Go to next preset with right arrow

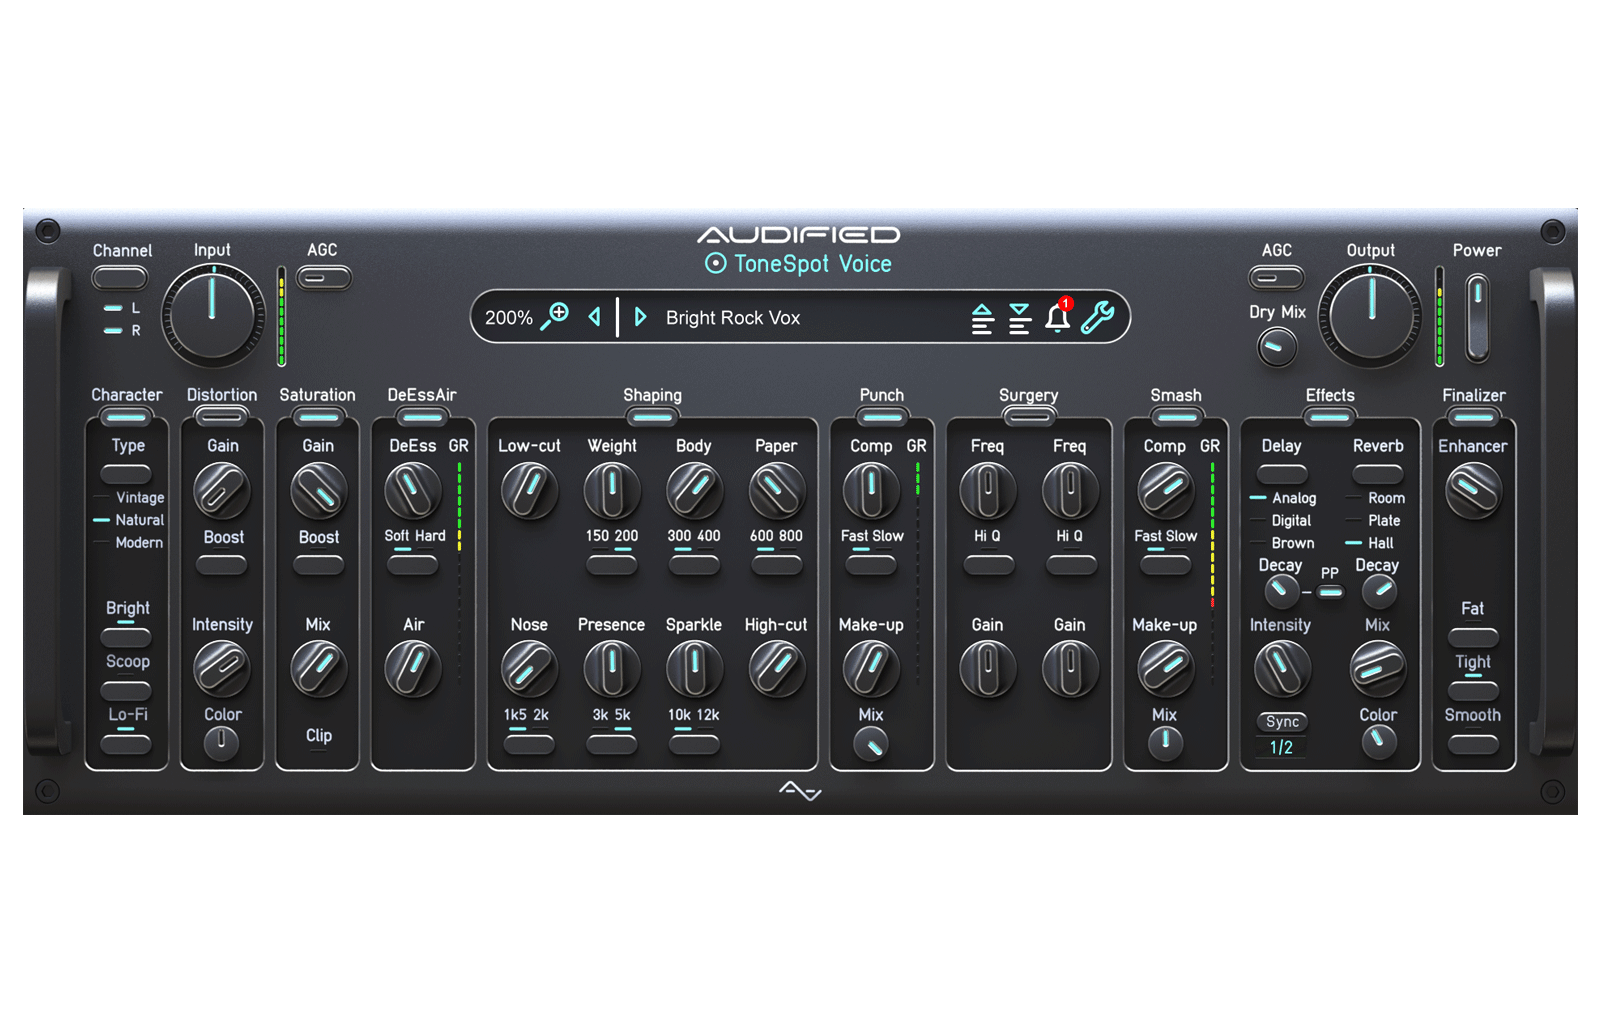(x=640, y=317)
